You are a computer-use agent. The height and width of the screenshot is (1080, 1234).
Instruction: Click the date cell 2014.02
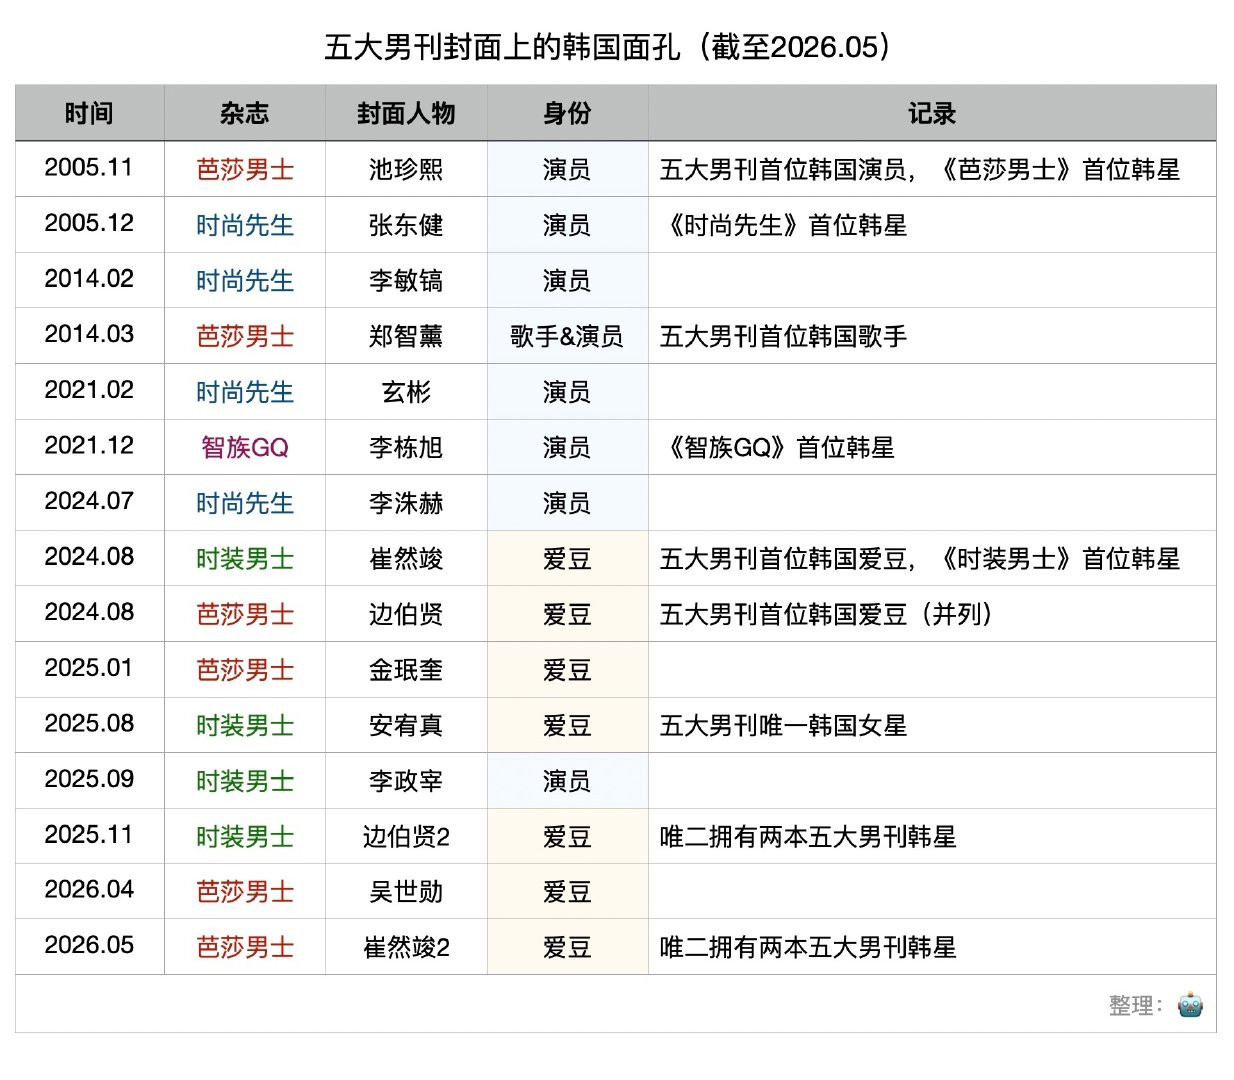coord(89,279)
